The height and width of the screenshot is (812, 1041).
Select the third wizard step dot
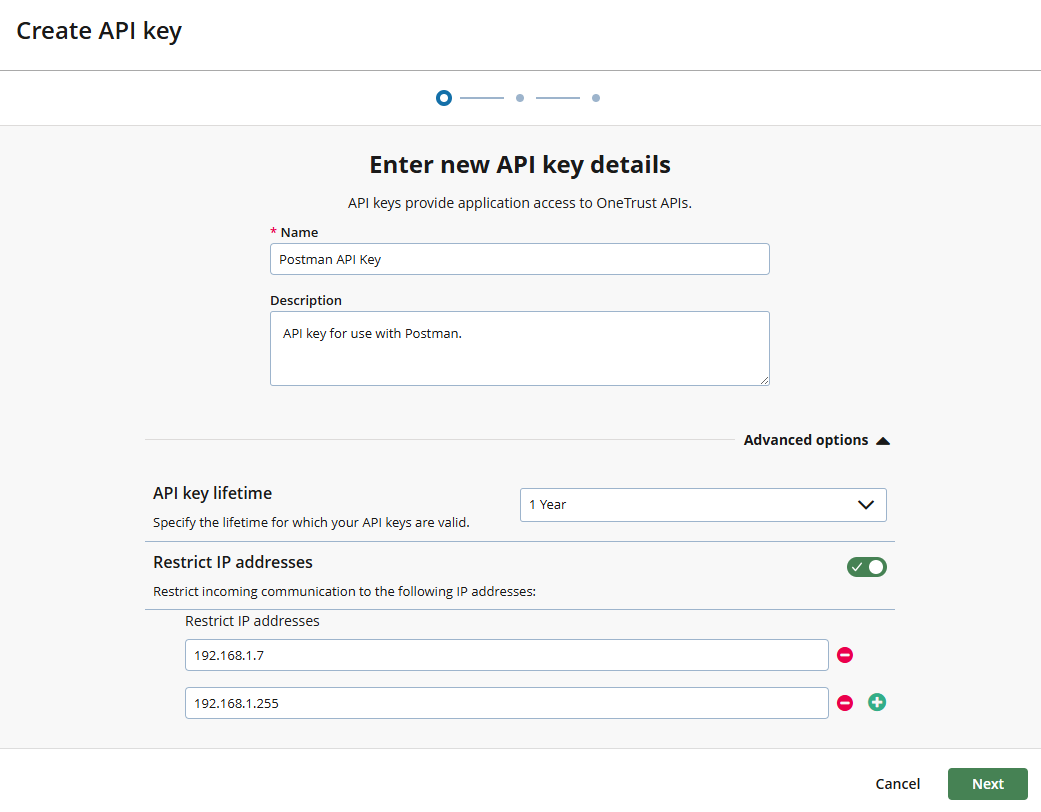595,98
